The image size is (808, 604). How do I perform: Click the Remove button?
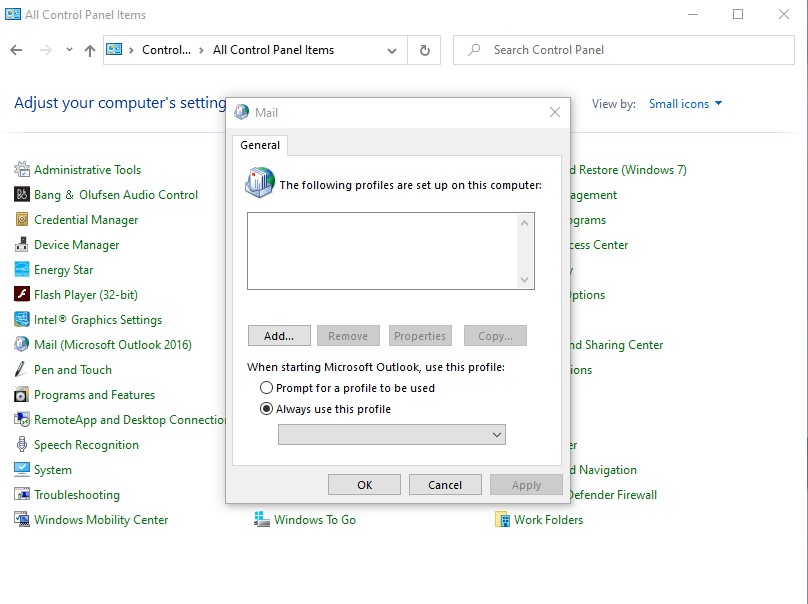pyautogui.click(x=348, y=336)
